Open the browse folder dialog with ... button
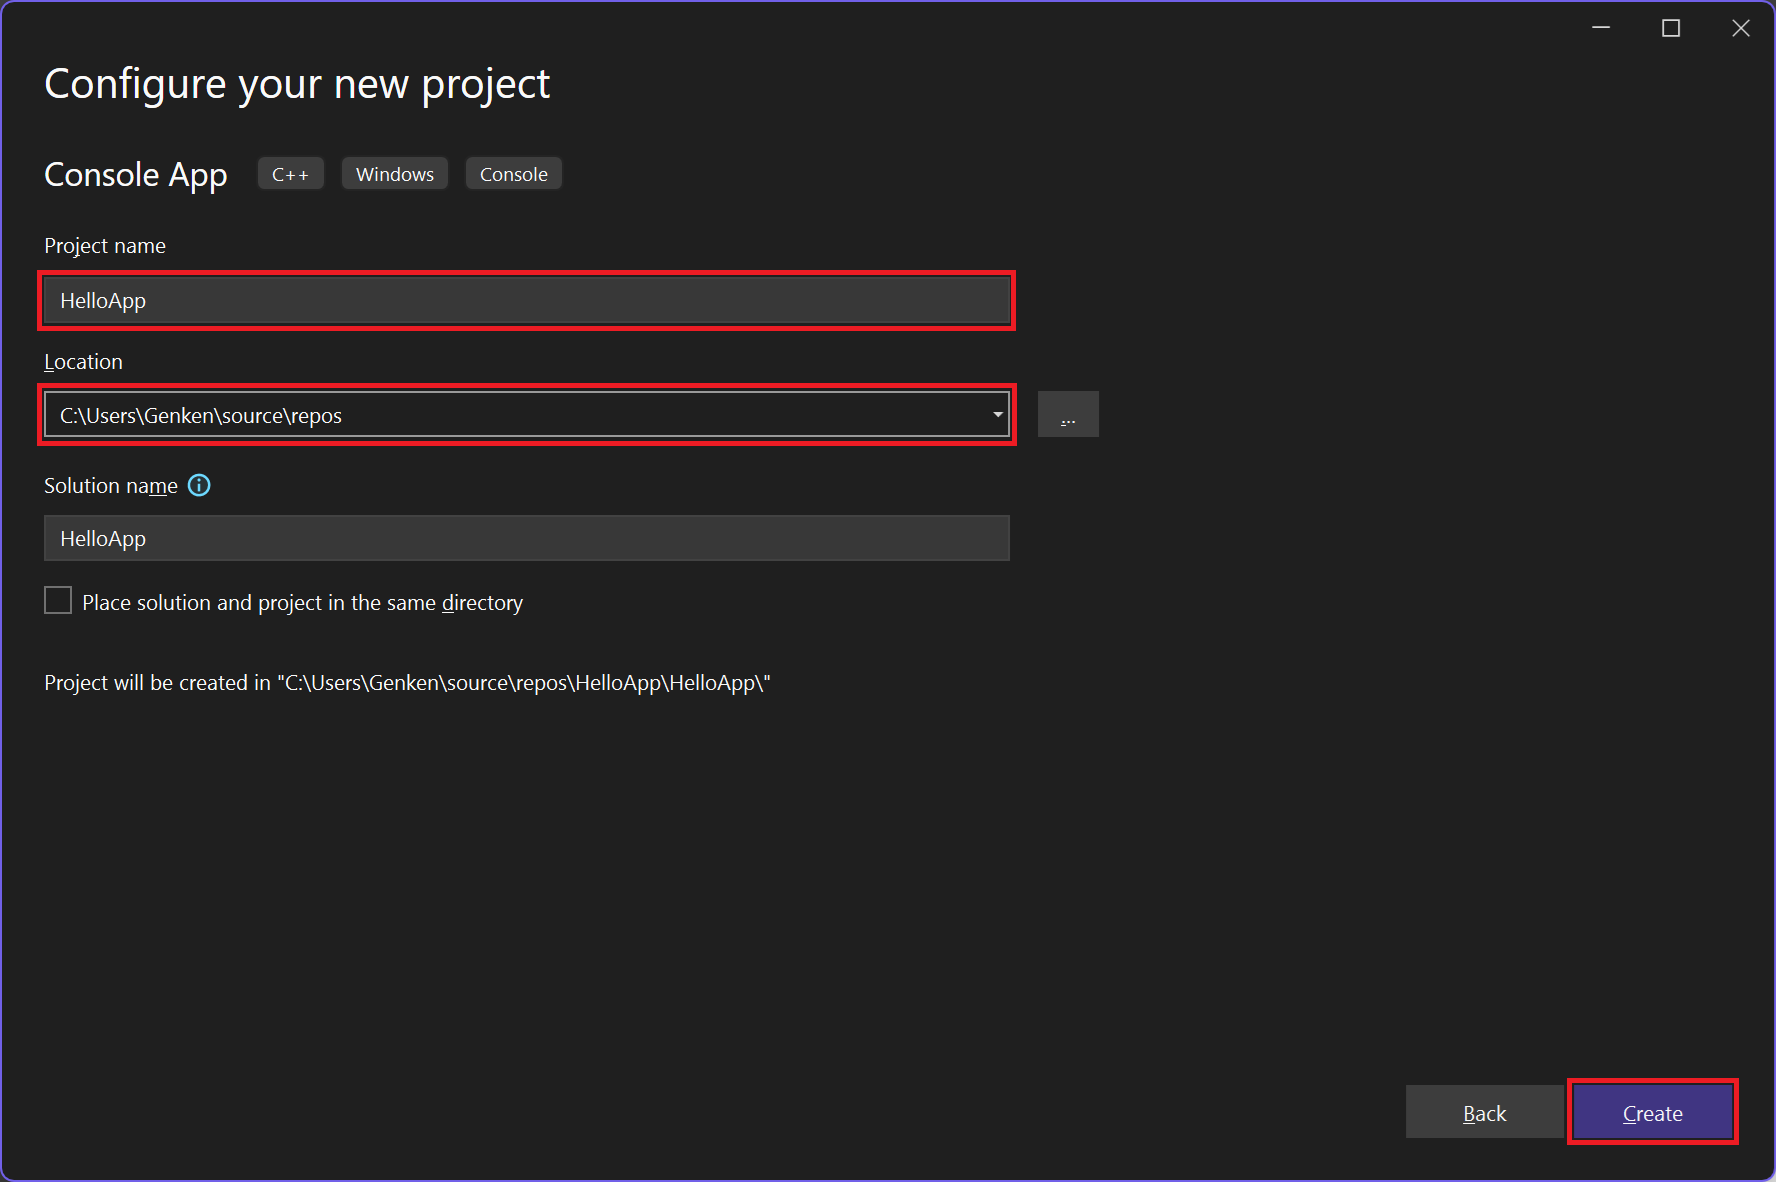Image resolution: width=1776 pixels, height=1182 pixels. tap(1068, 414)
